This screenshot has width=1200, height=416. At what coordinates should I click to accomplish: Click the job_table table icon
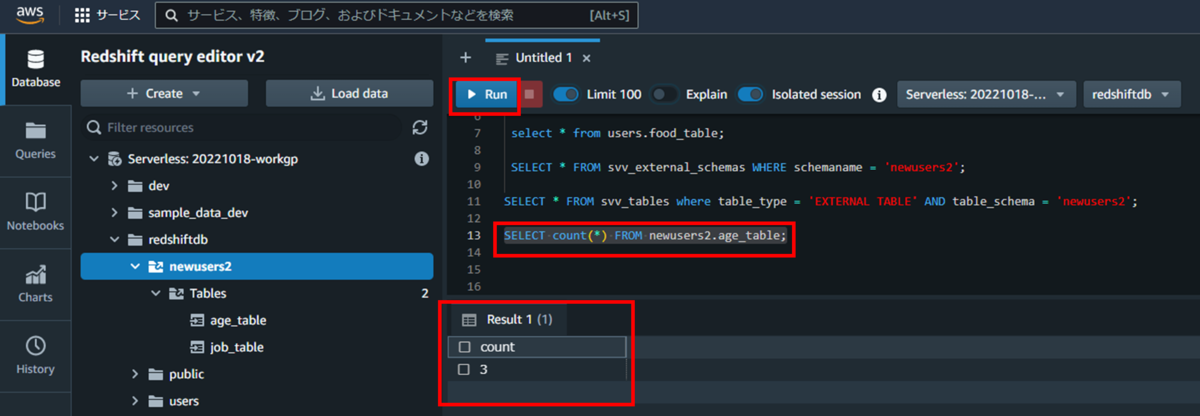click(197, 348)
